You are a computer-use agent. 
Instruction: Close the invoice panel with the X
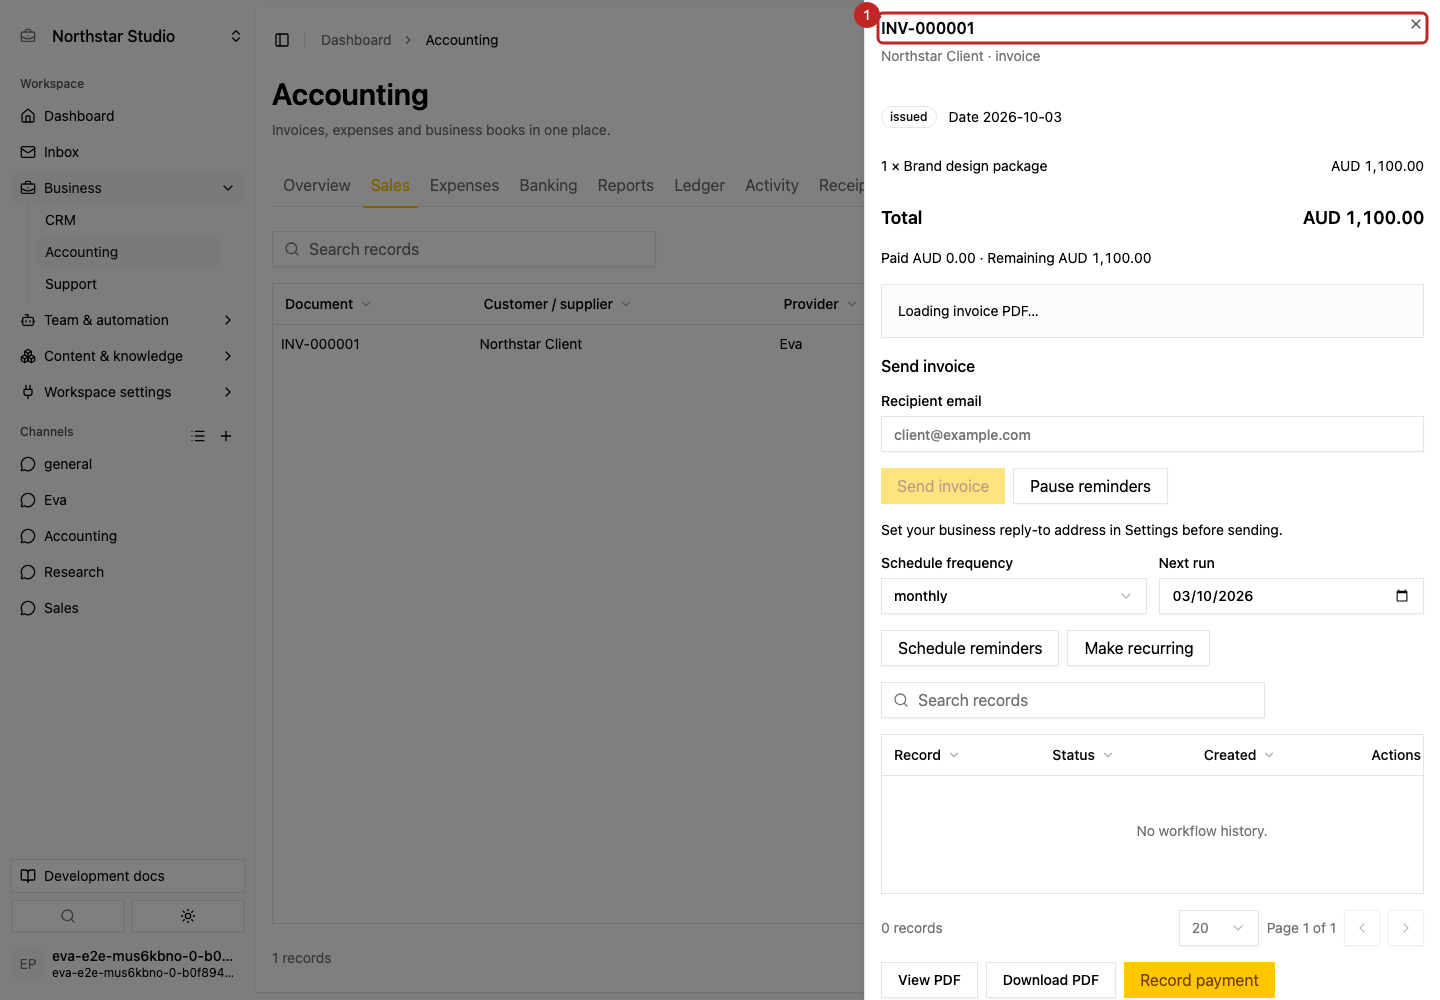[x=1416, y=24]
